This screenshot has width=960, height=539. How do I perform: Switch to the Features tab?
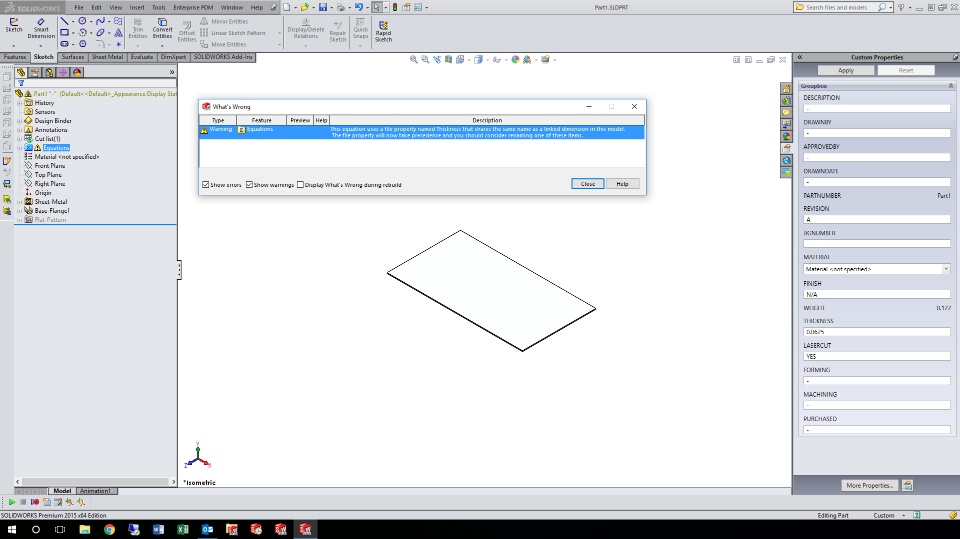pos(15,57)
